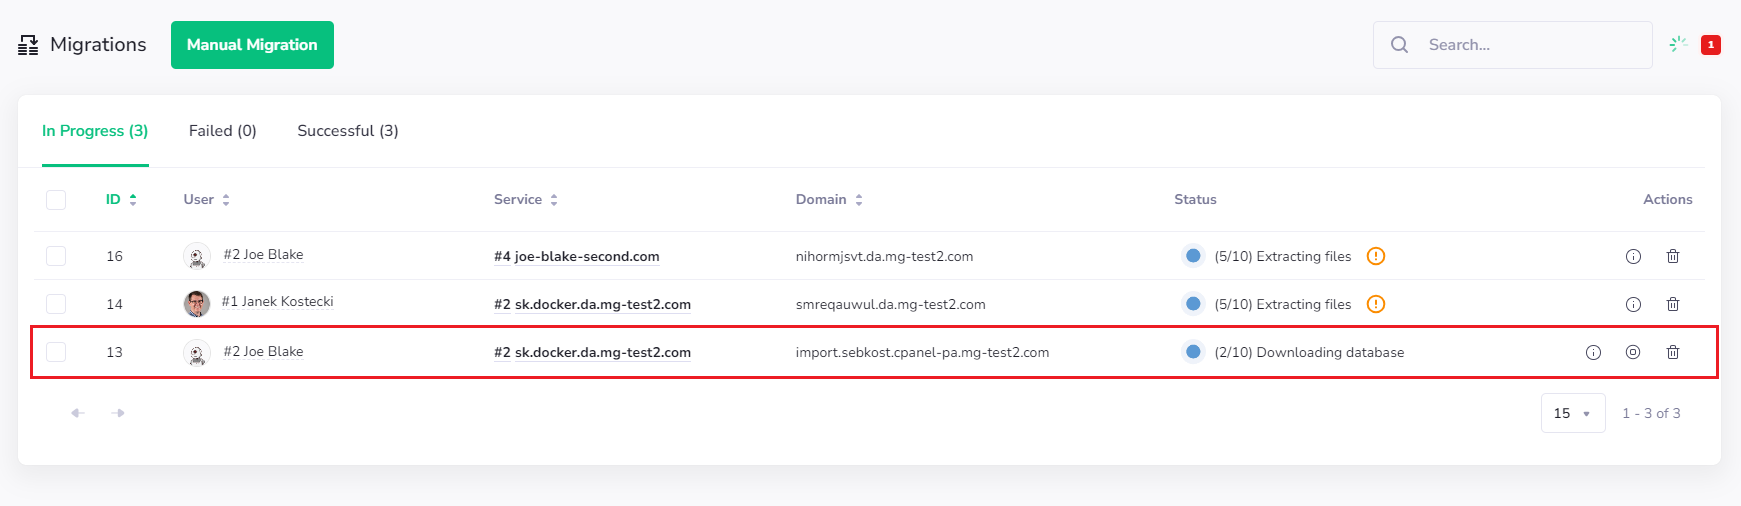The height and width of the screenshot is (506, 1741).
Task: Sort table by Domain column
Action: [829, 199]
